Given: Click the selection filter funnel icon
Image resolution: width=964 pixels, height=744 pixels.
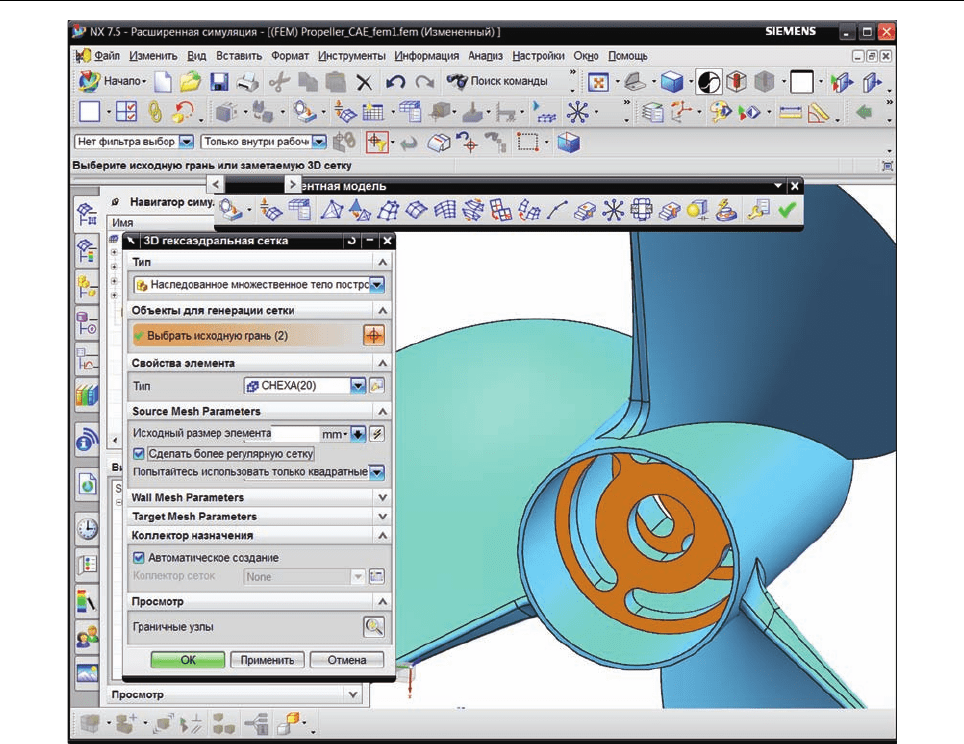Looking at the screenshot, I should (377, 143).
